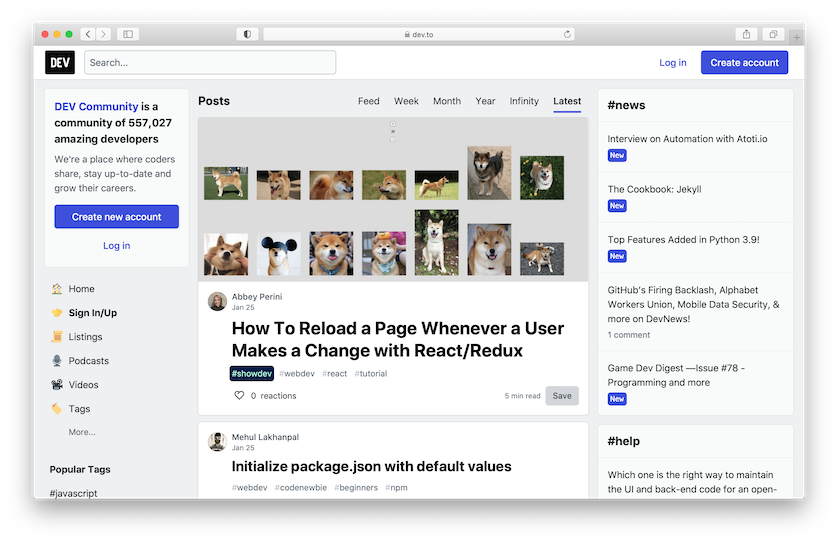This screenshot has width=838, height=543.
Task: Click the #codenewbie tag
Action: (x=301, y=487)
